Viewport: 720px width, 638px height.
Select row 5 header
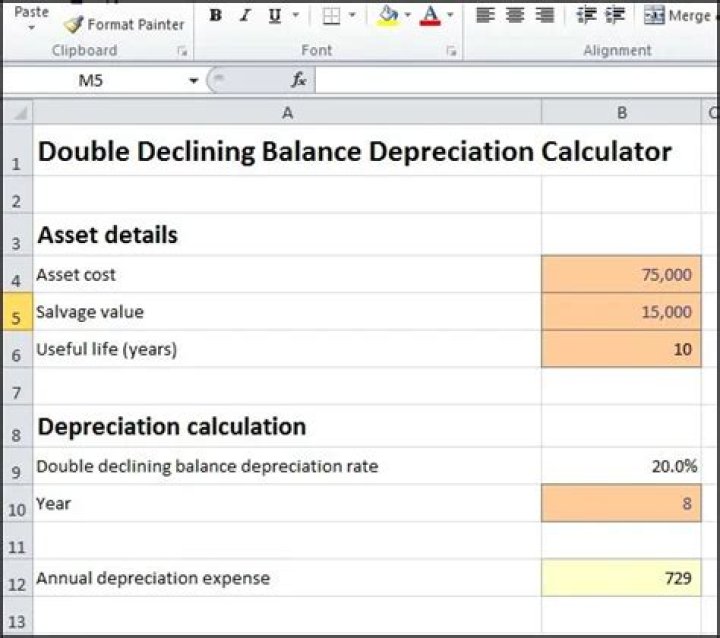click(x=17, y=312)
